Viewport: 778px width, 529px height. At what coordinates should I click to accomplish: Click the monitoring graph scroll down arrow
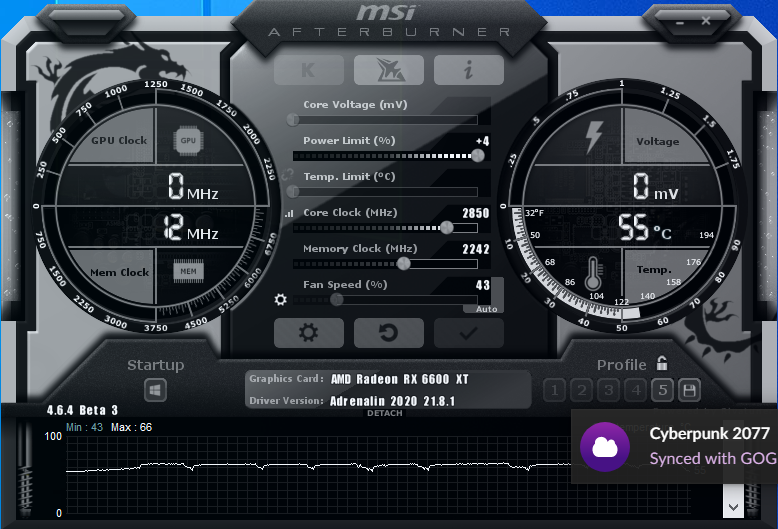pos(733,507)
